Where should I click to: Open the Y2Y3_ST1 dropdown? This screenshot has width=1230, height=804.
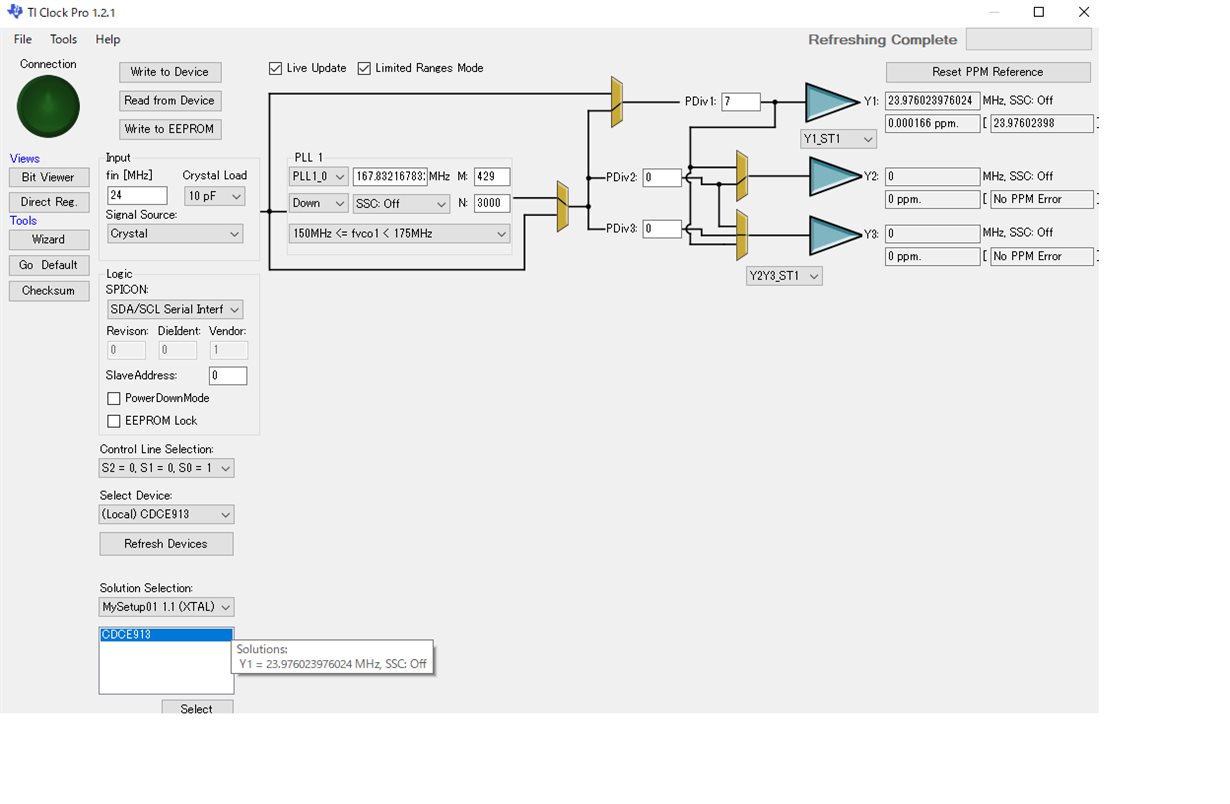[x=785, y=276]
